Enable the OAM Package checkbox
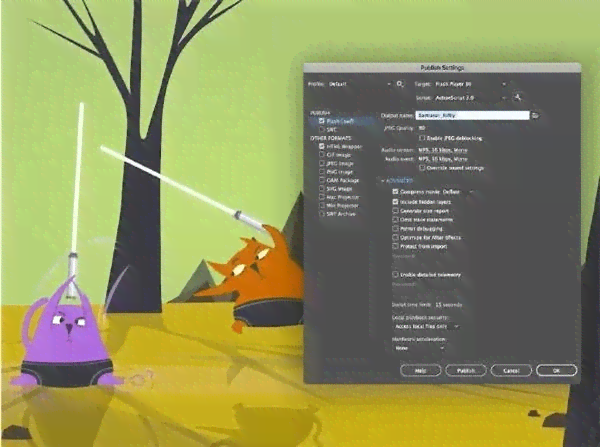This screenshot has height=447, width=600. pyautogui.click(x=321, y=180)
